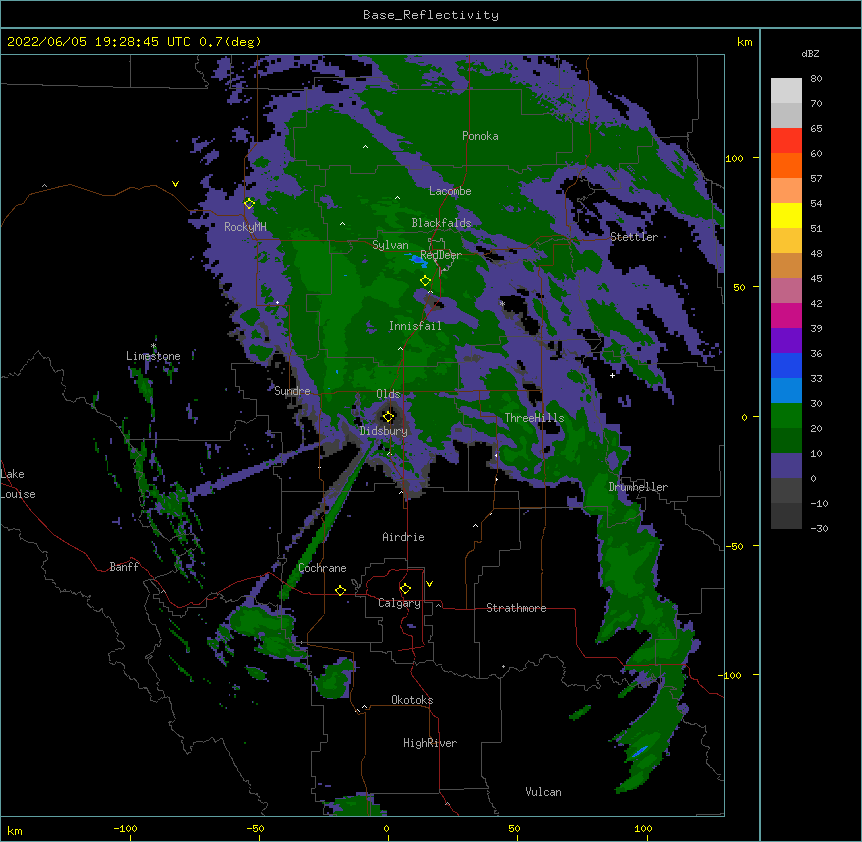862x842 pixels.
Task: Select the 80 dBZ white legend swatch
Action: 786,91
